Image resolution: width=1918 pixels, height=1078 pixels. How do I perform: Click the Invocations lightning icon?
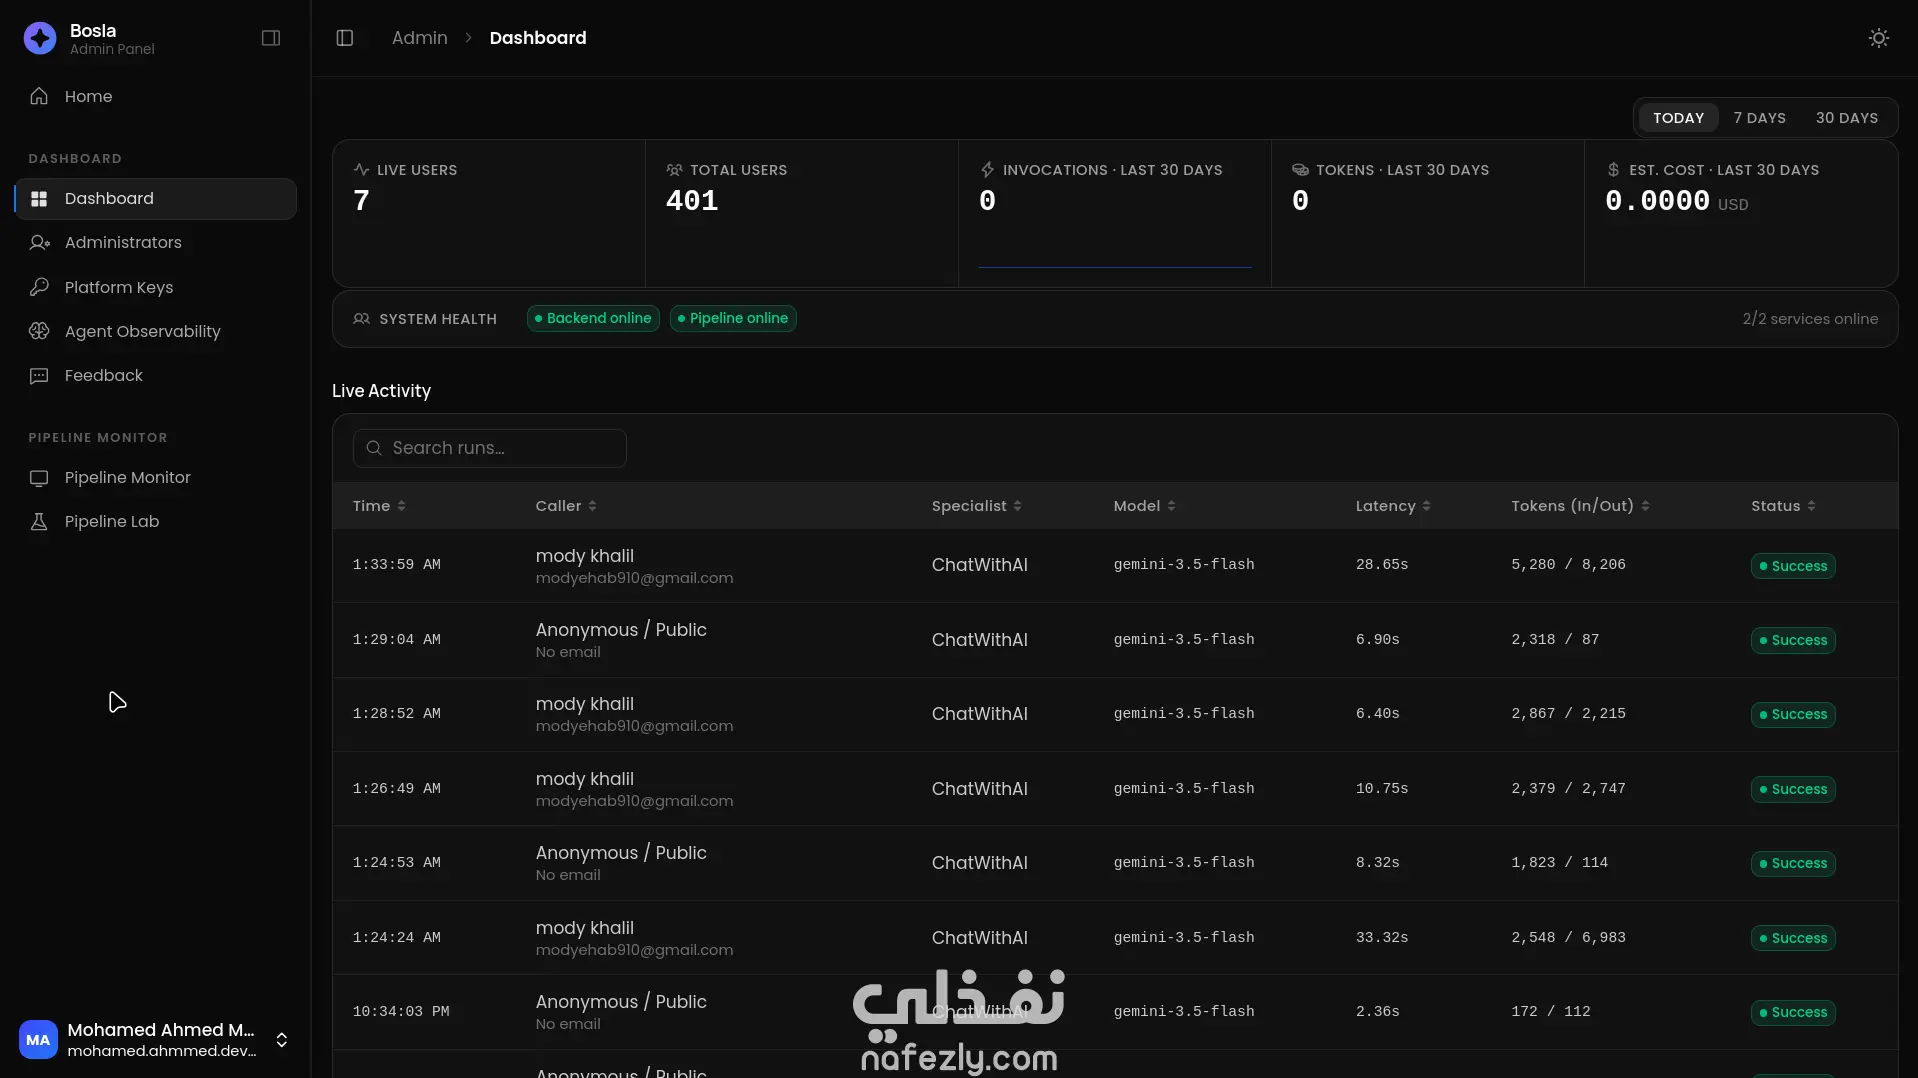coord(987,170)
